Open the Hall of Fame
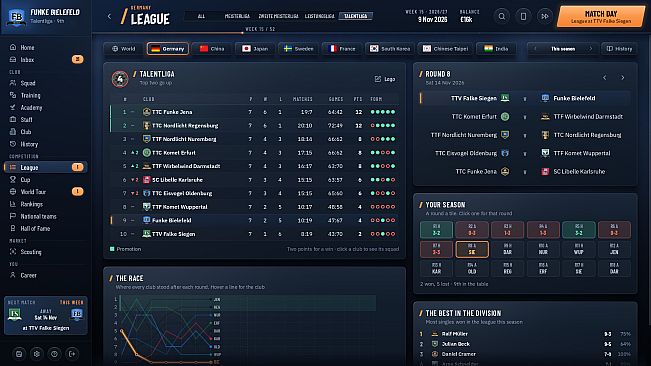Image resolution: width=651 pixels, height=366 pixels. point(46,228)
